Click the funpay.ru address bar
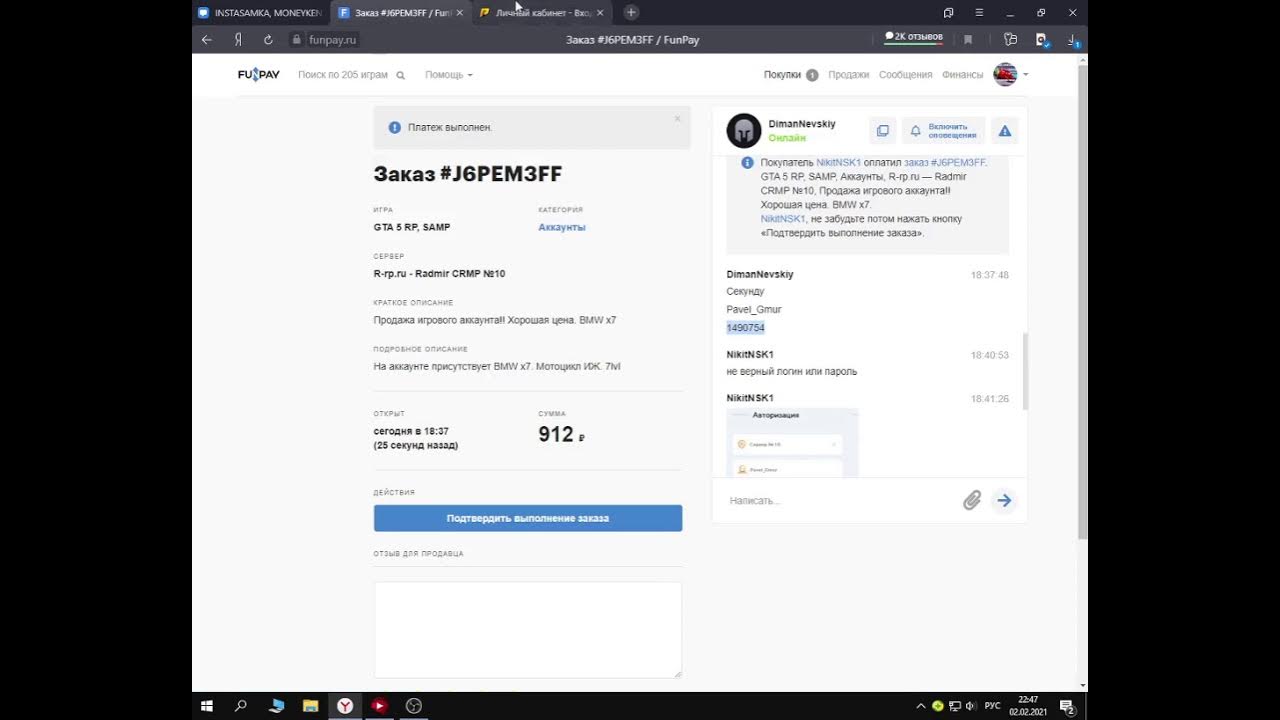Screen dimensions: 1280x720 coord(334,40)
